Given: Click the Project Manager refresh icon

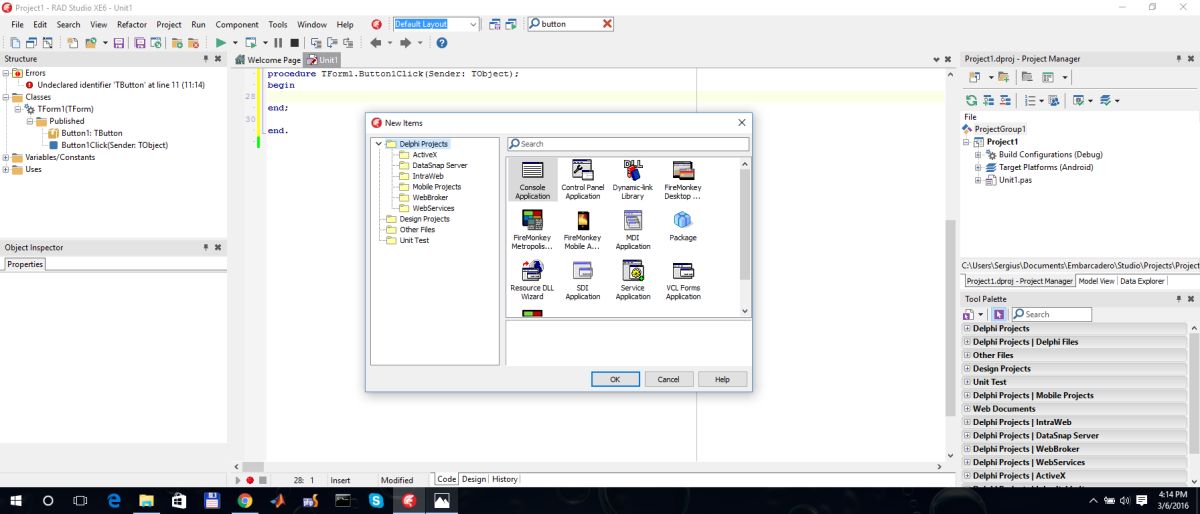Looking at the screenshot, I should 971,100.
